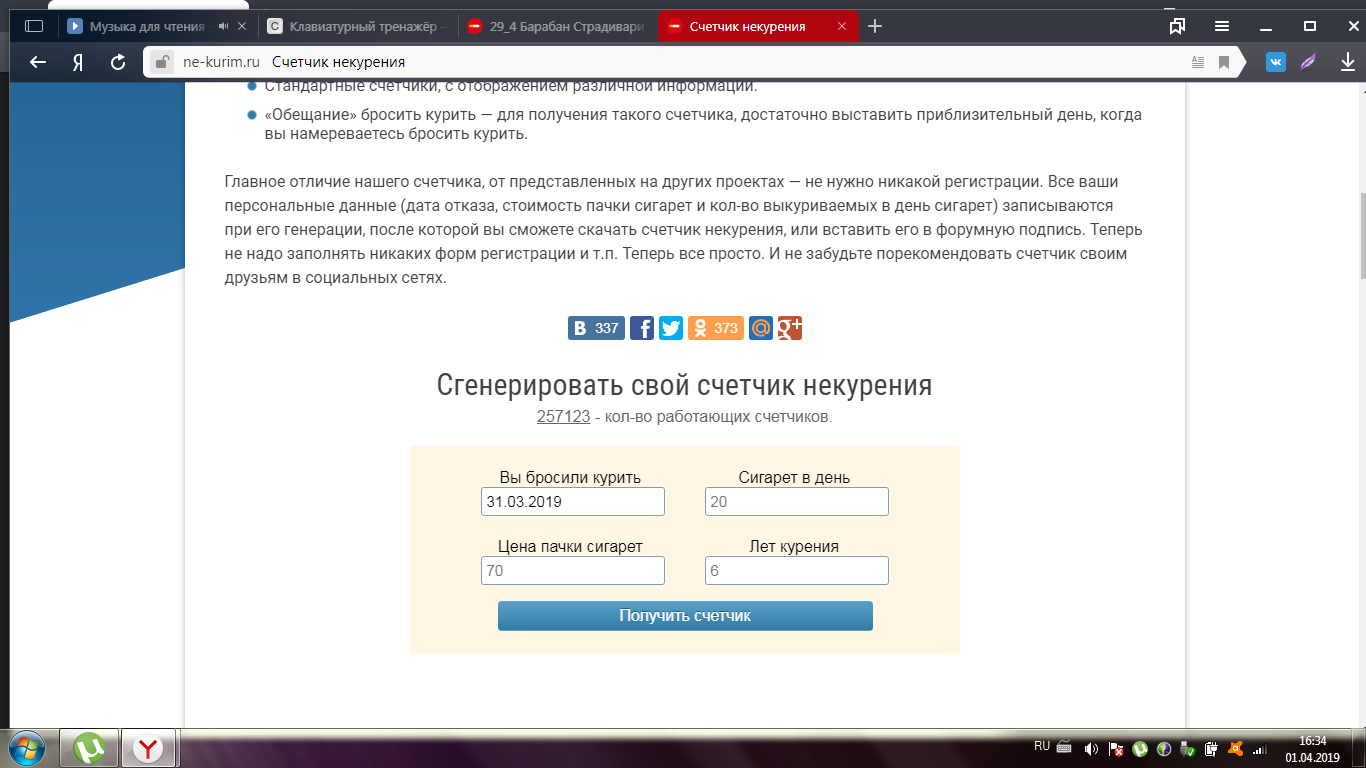Open the Avast antivirus tray icon
The image size is (1366, 768).
1236,749
